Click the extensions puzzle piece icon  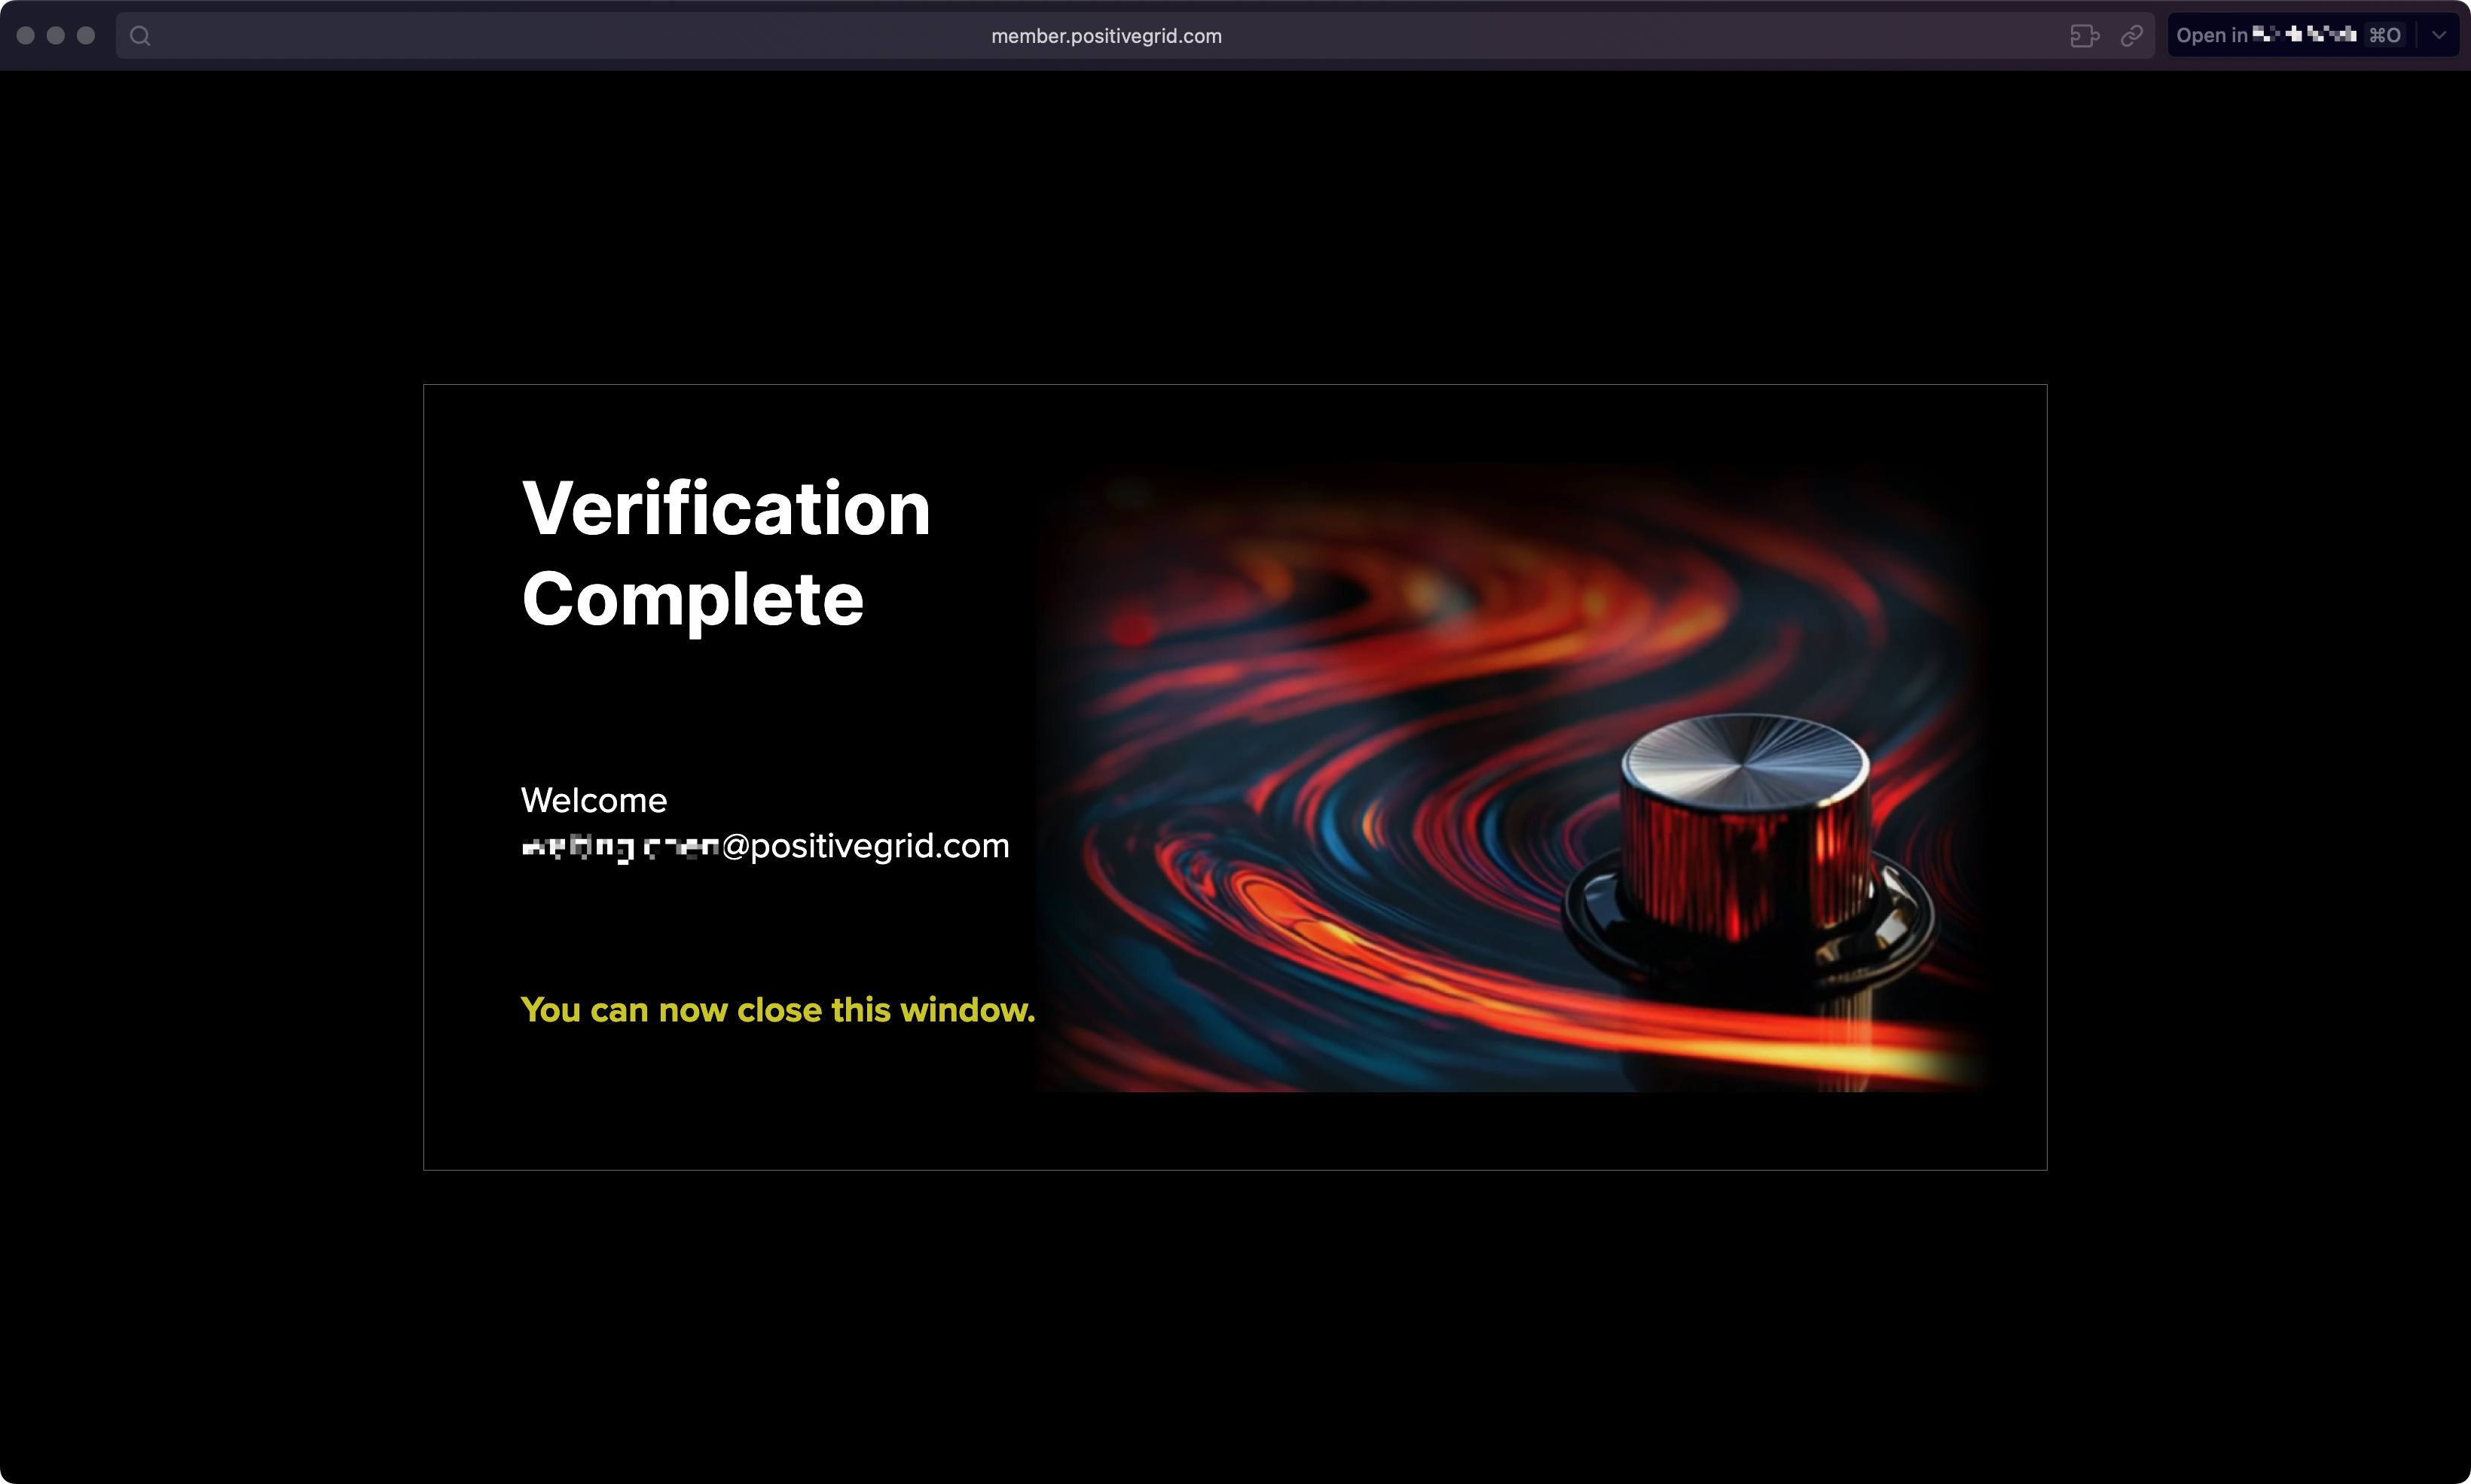pos(2084,36)
